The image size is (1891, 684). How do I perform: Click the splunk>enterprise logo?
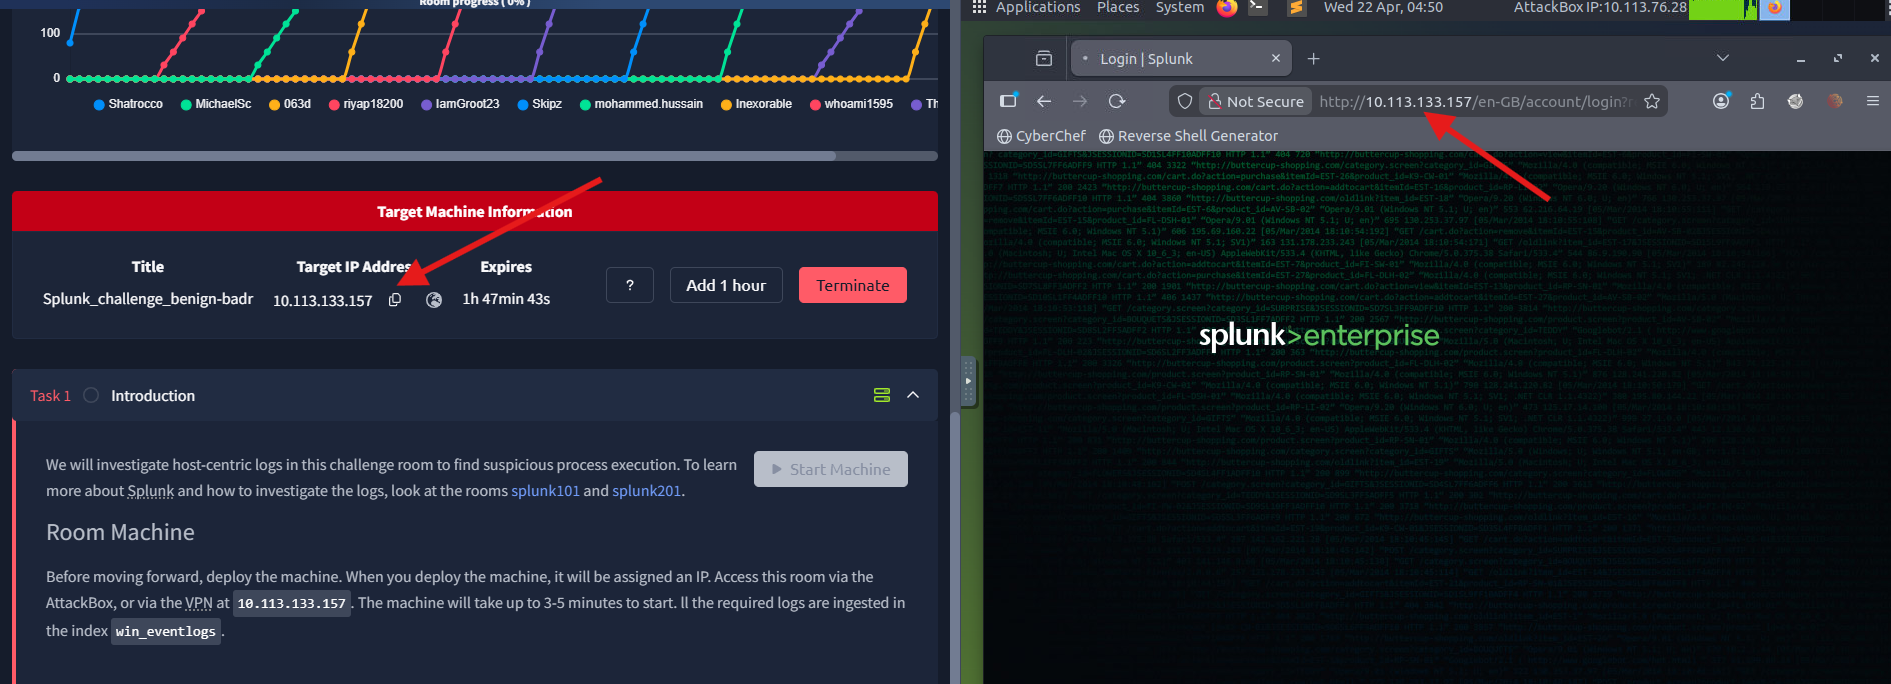point(1319,336)
